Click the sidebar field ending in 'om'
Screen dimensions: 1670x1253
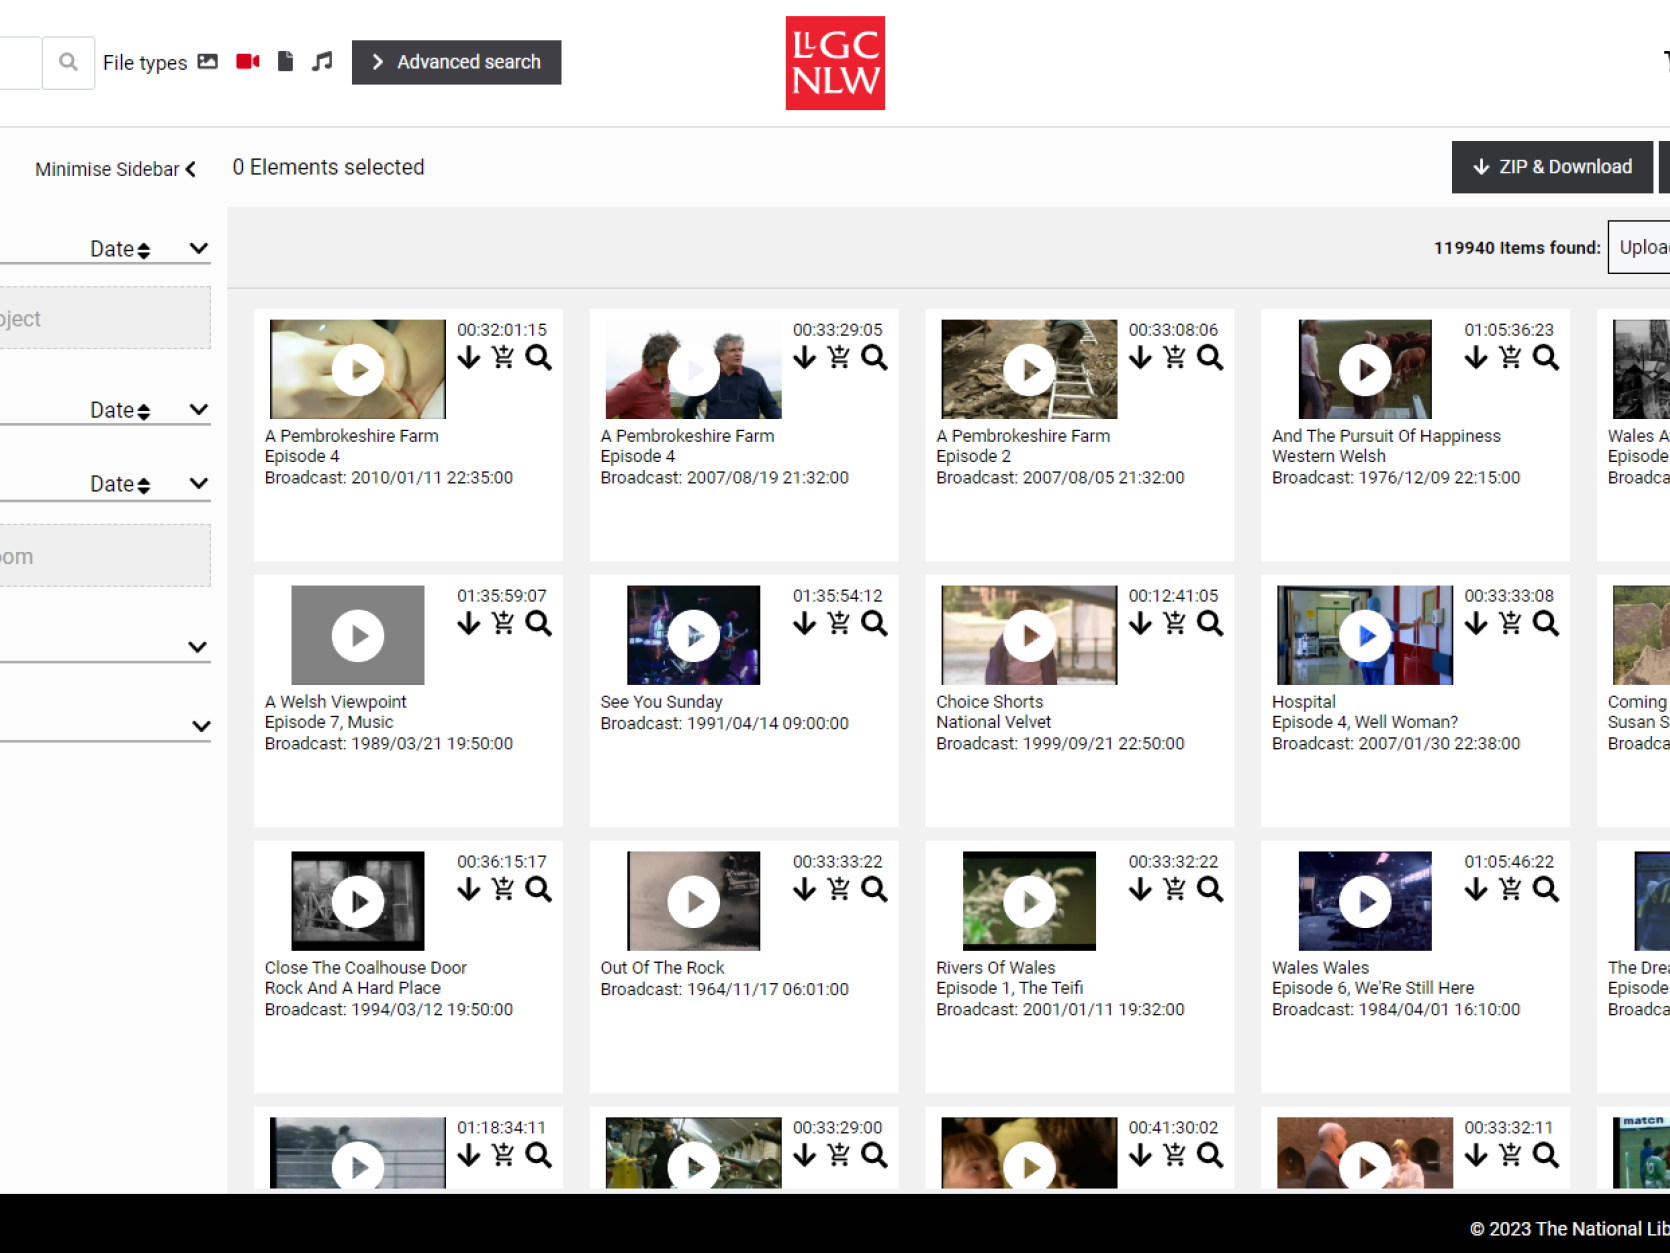point(105,556)
